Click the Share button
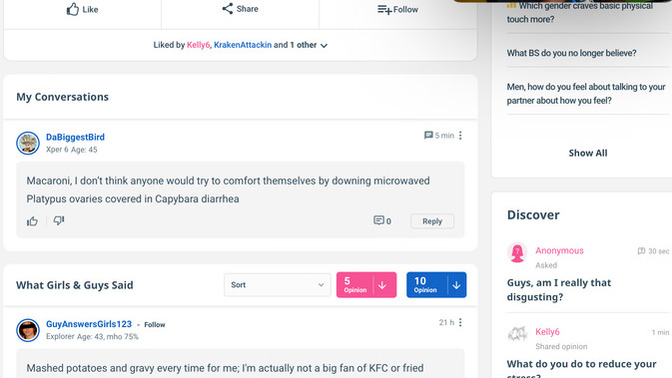This screenshot has height=378, width=672. click(240, 9)
